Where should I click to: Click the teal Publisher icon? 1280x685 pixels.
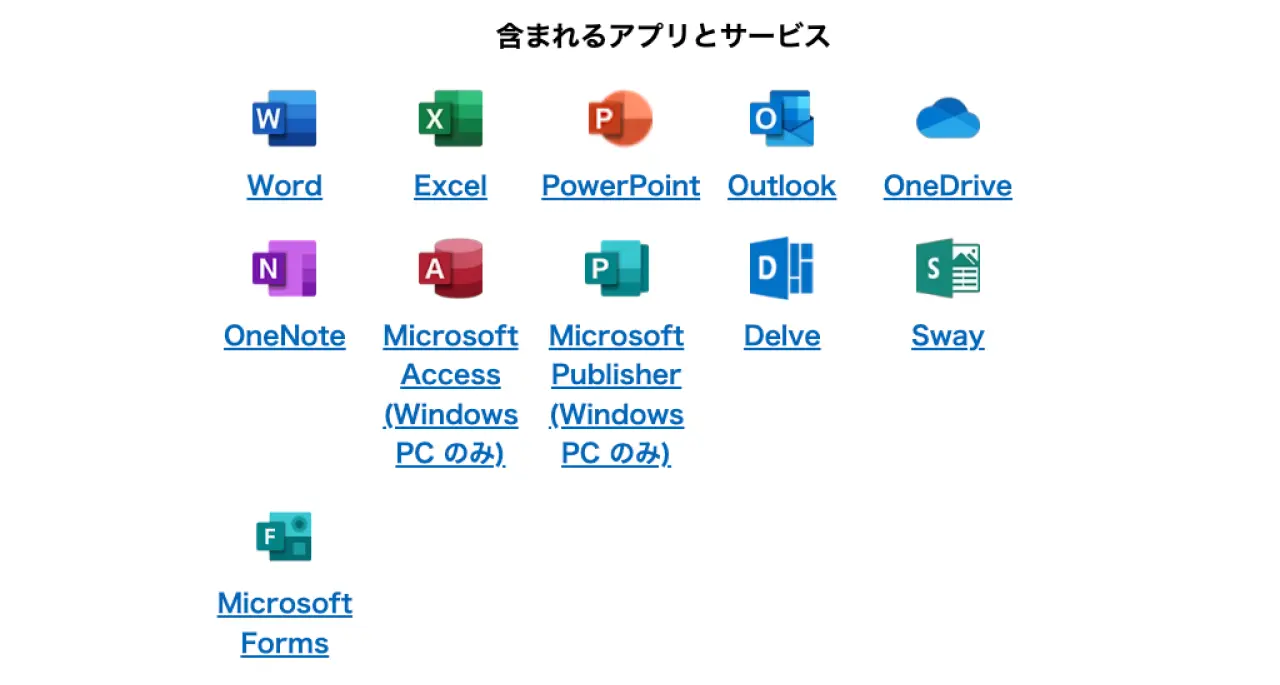click(x=616, y=268)
